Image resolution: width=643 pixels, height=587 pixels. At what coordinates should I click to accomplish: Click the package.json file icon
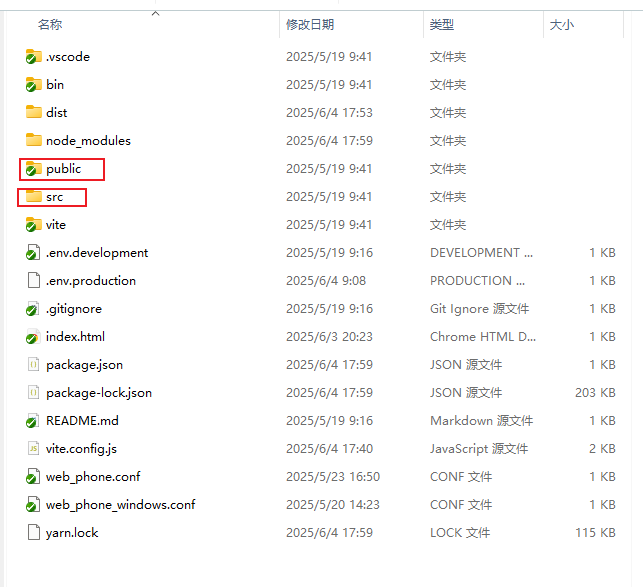click(34, 365)
